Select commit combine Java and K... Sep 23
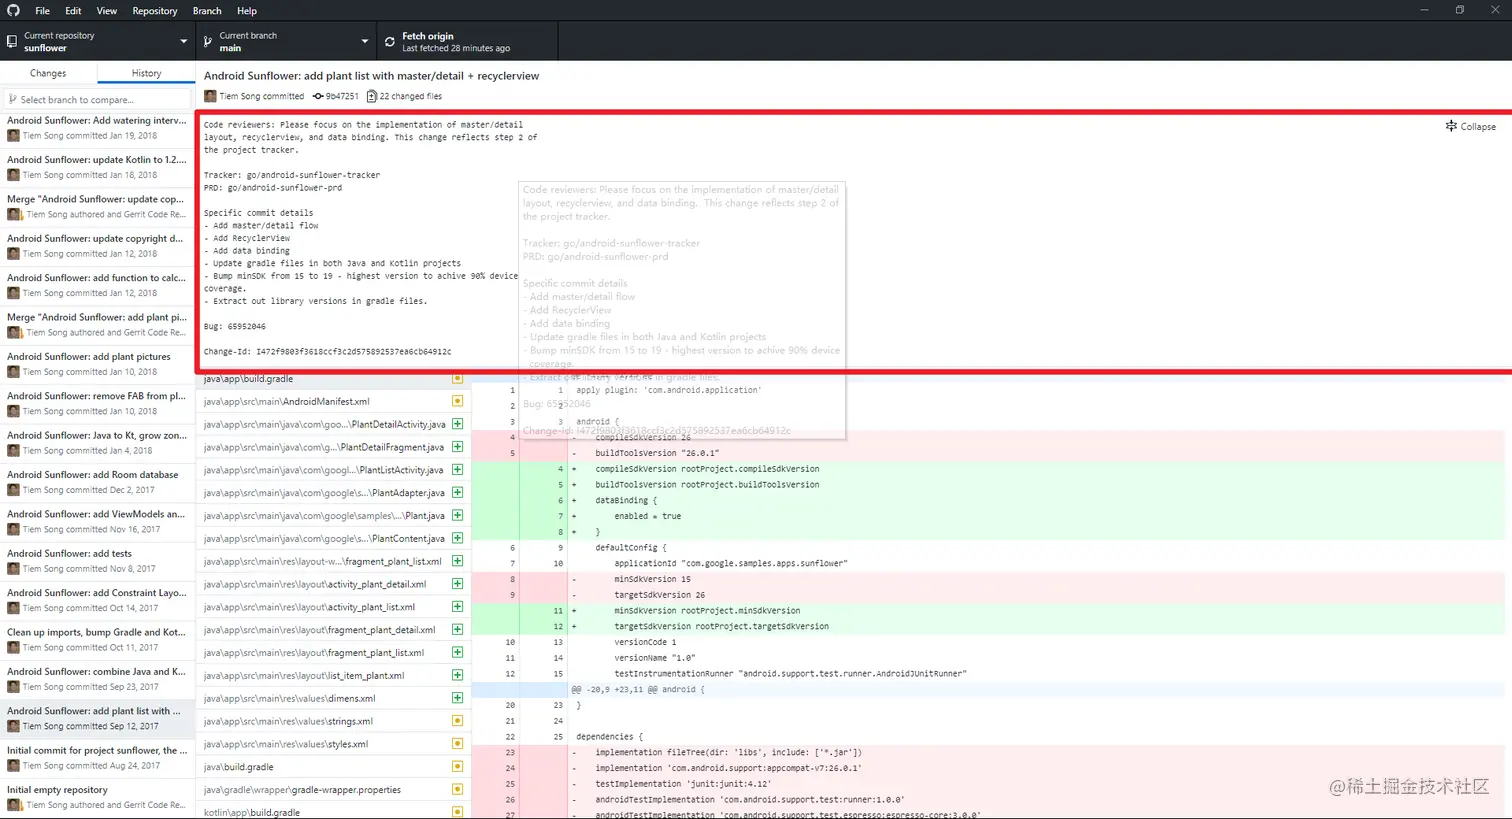This screenshot has width=1512, height=819. 97,679
